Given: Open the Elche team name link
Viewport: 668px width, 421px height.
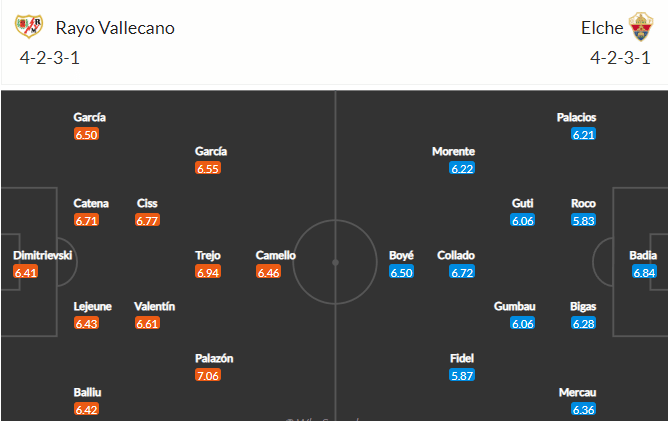Looking at the screenshot, I should pyautogui.click(x=602, y=28).
